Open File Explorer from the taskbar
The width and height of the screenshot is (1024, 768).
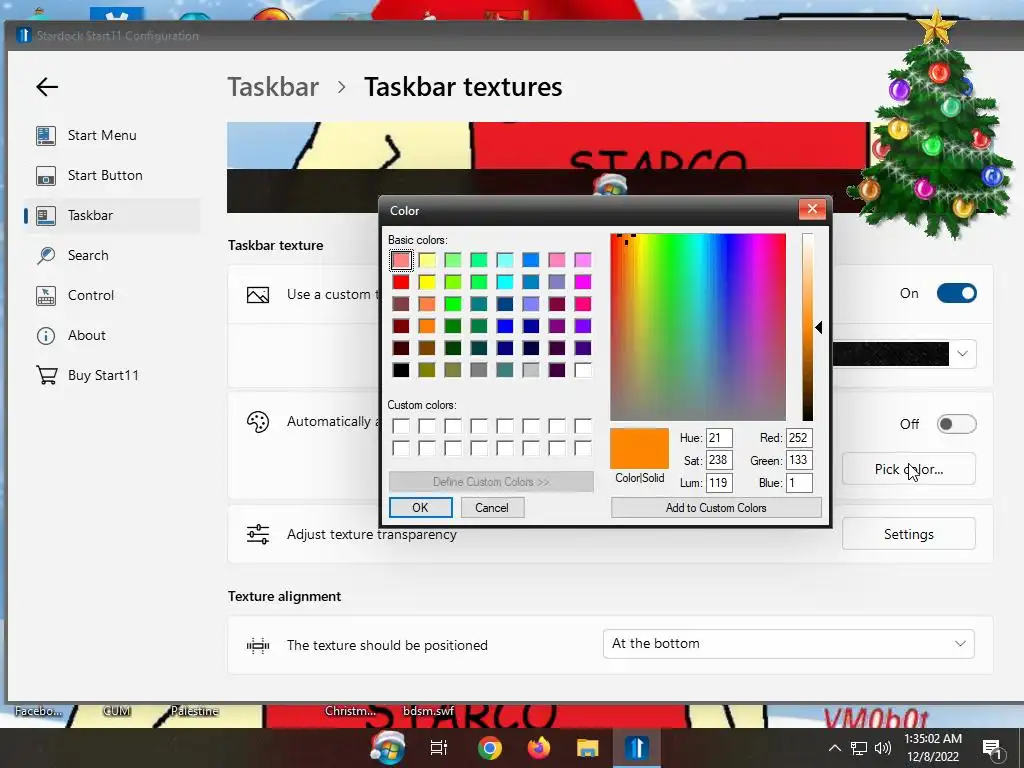coord(587,748)
